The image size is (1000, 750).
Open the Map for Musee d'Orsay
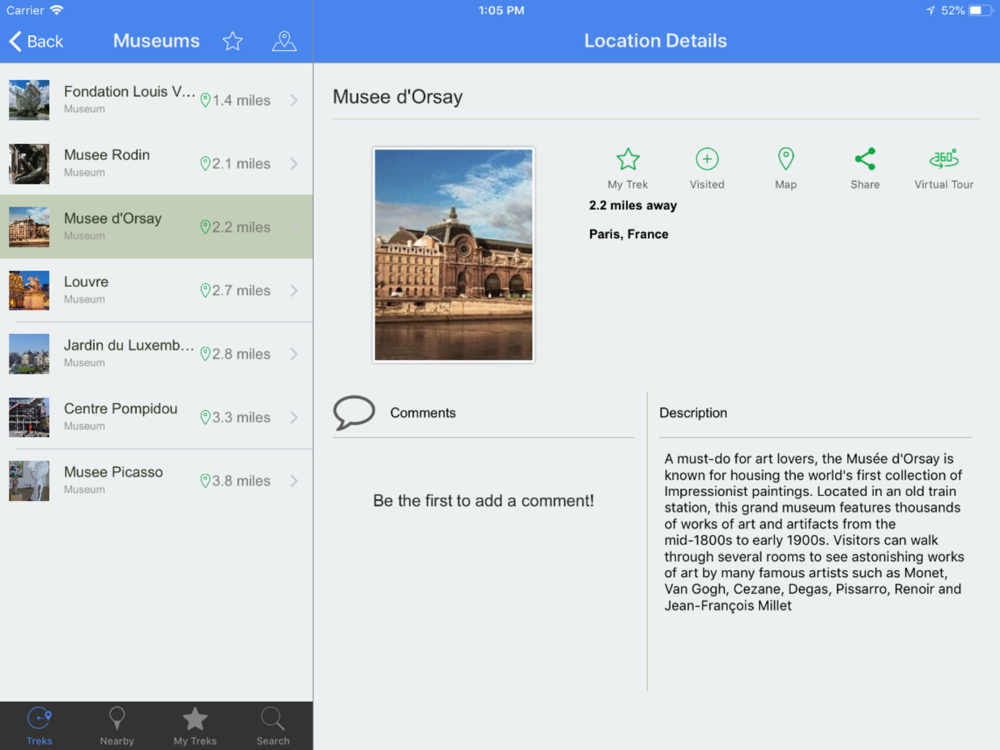pos(786,168)
